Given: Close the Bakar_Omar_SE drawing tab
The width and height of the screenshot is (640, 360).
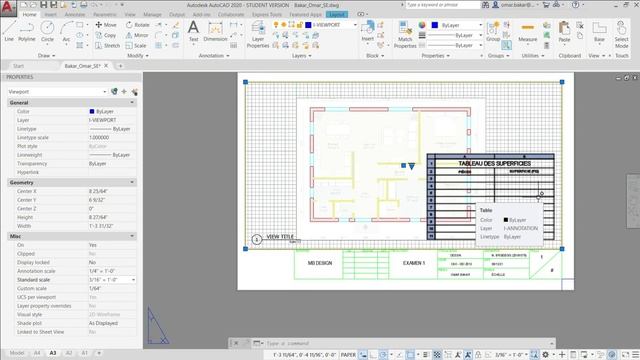Looking at the screenshot, I should [106, 66].
